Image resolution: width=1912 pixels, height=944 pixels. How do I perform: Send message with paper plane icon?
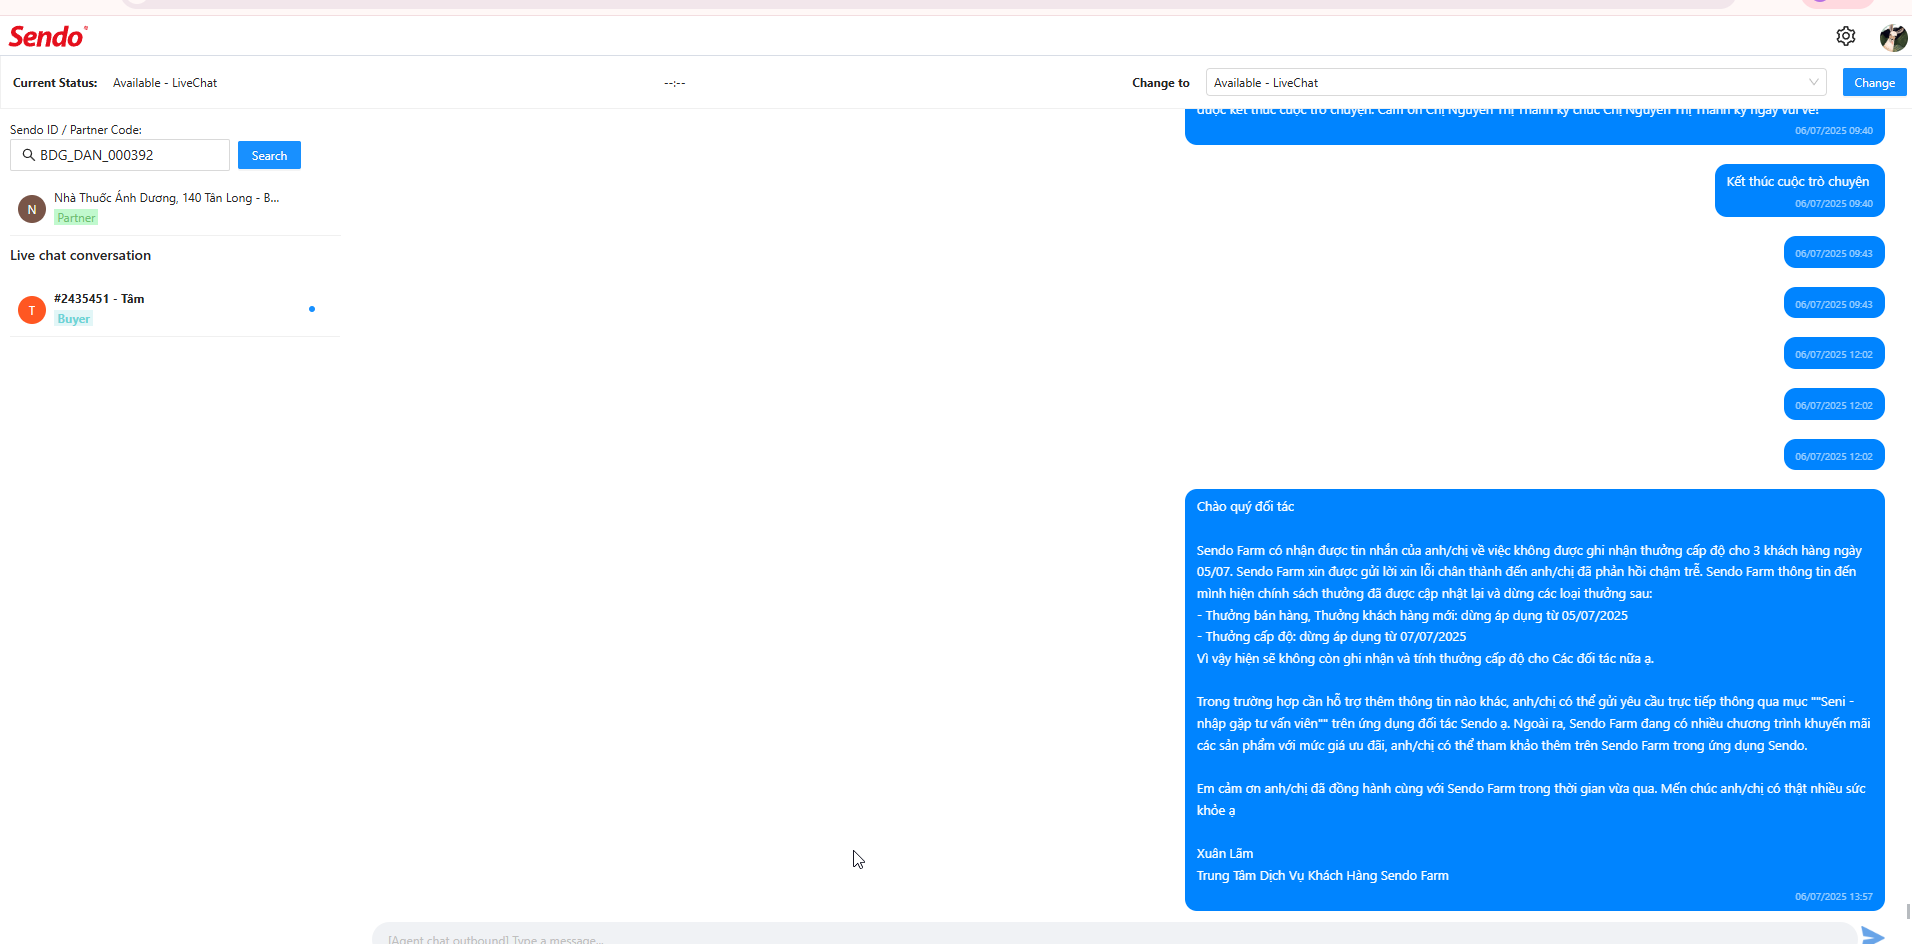(1872, 936)
